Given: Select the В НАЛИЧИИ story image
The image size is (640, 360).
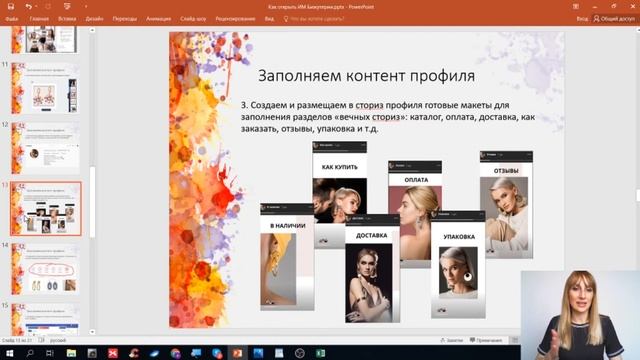Looking at the screenshot, I should [287, 257].
